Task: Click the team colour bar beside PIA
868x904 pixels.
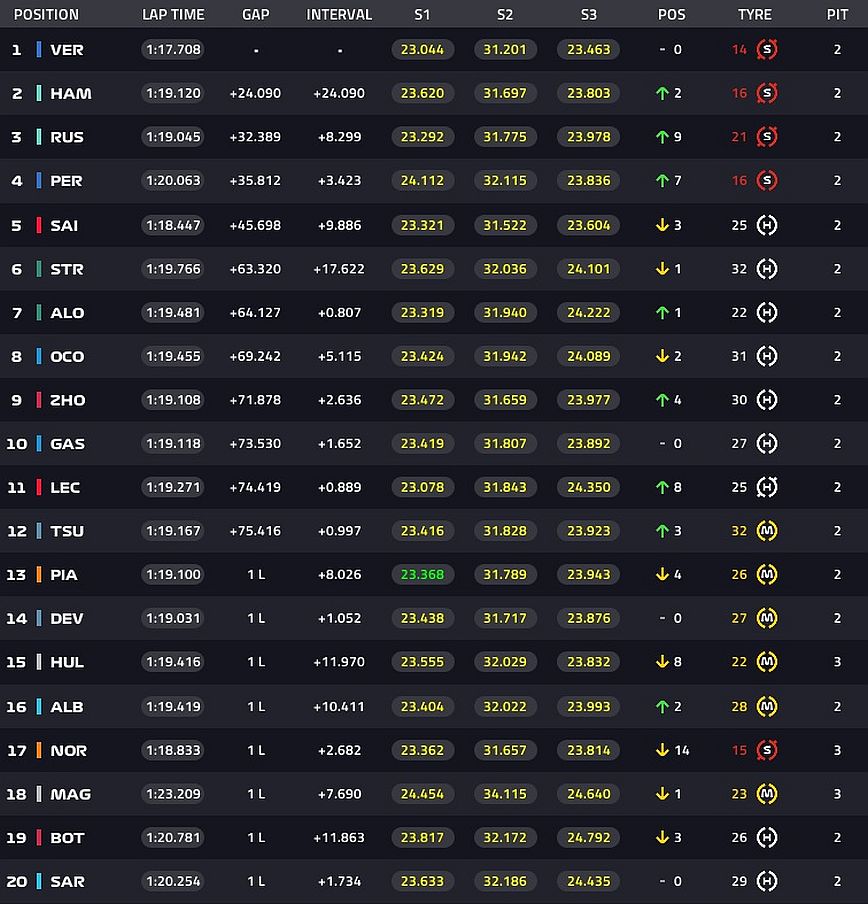Action: [x=39, y=575]
